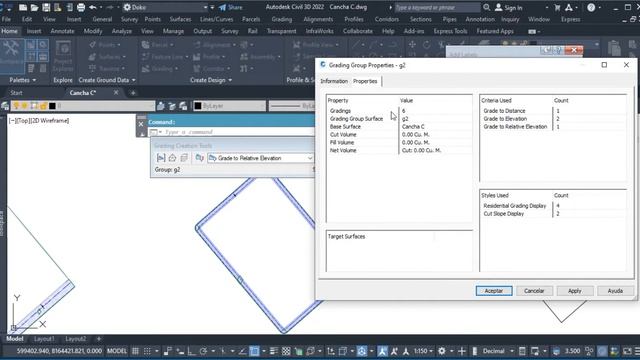The height and width of the screenshot is (360, 640).
Task: Click Set Grading Layer icon in Grading Creation Tools
Action: 184,158
